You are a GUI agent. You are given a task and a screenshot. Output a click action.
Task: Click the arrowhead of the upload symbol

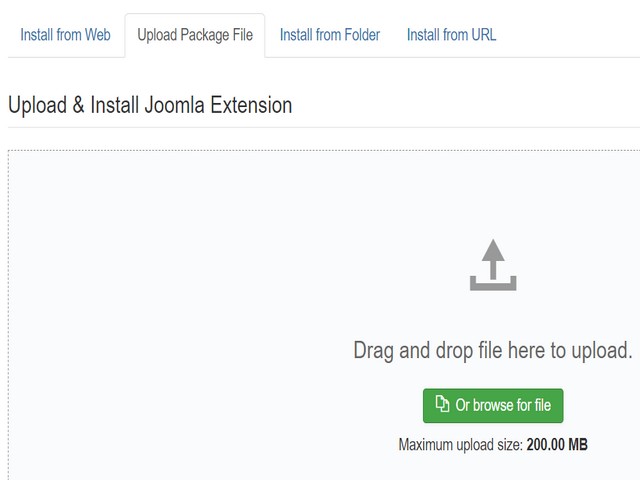(x=493, y=250)
